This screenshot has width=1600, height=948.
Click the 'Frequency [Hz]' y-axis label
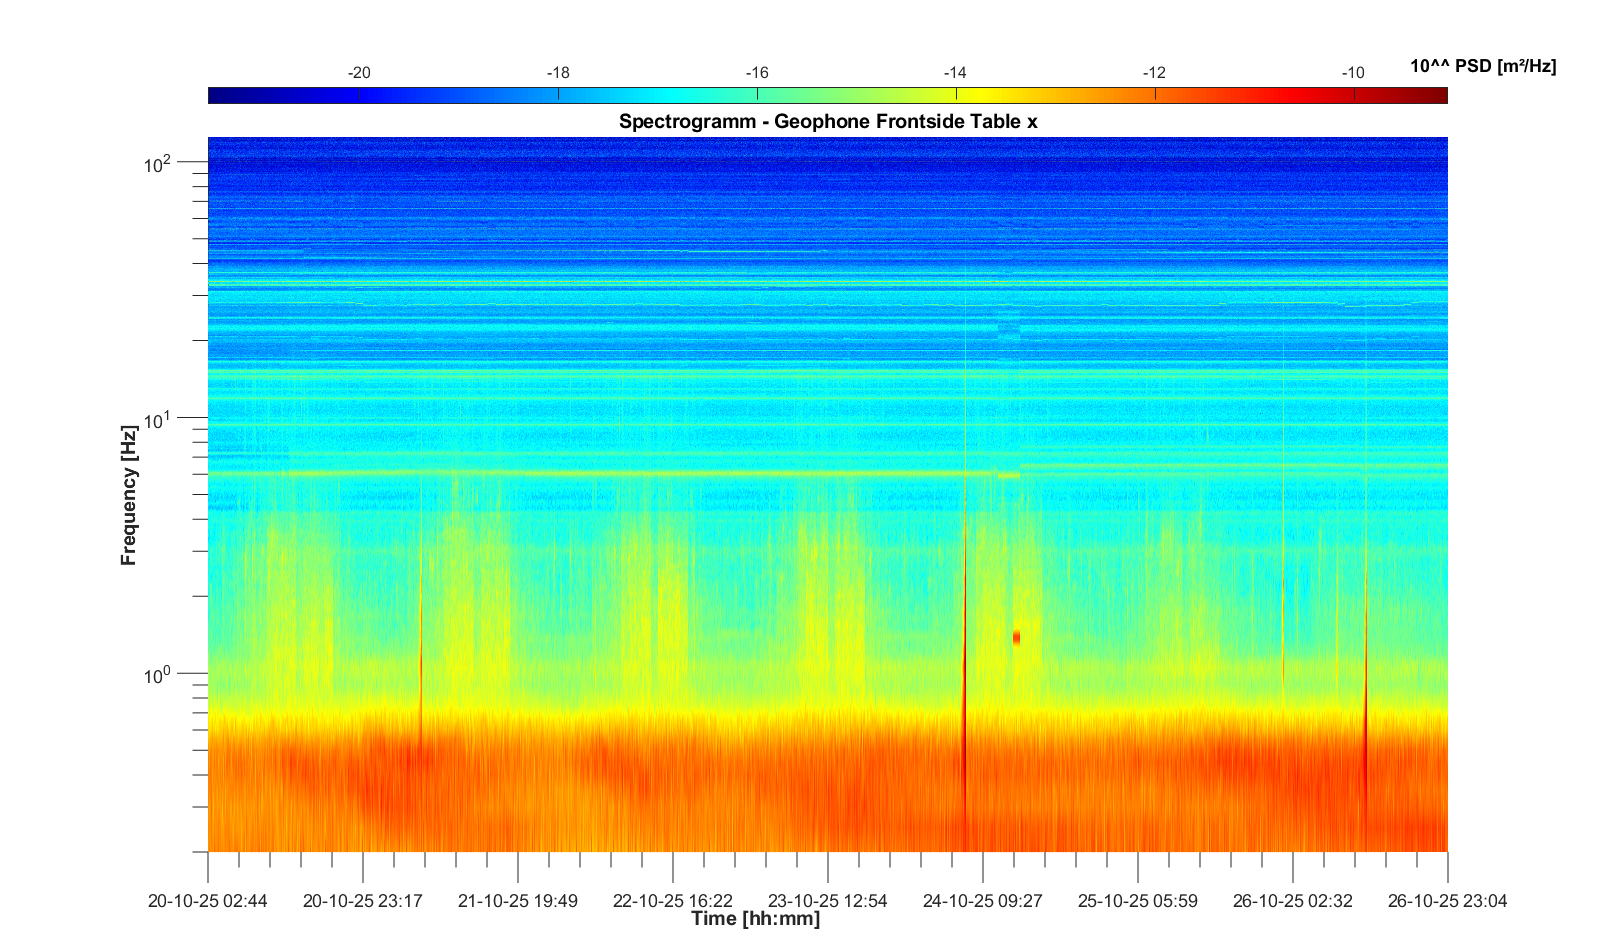(x=128, y=496)
